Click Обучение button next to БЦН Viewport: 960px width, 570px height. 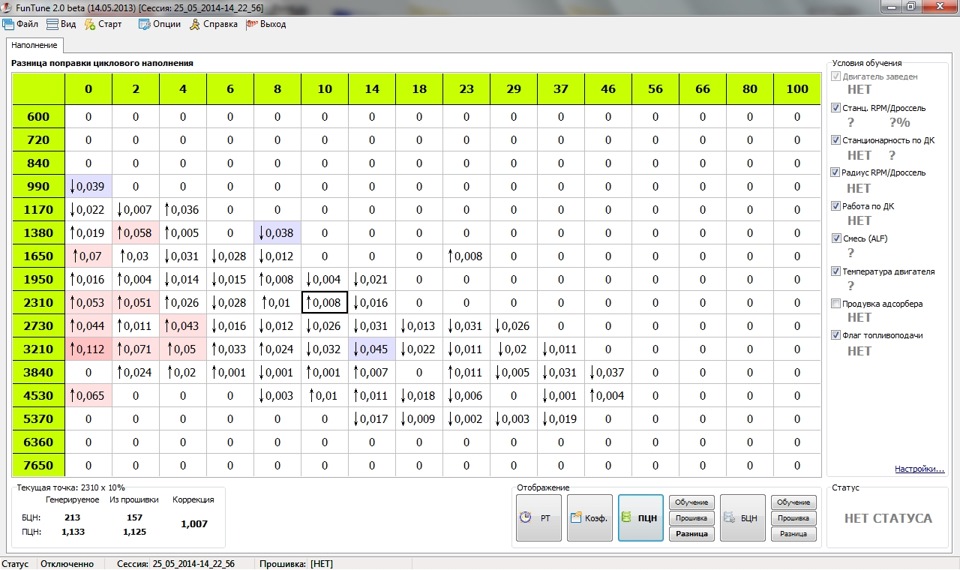pos(793,502)
